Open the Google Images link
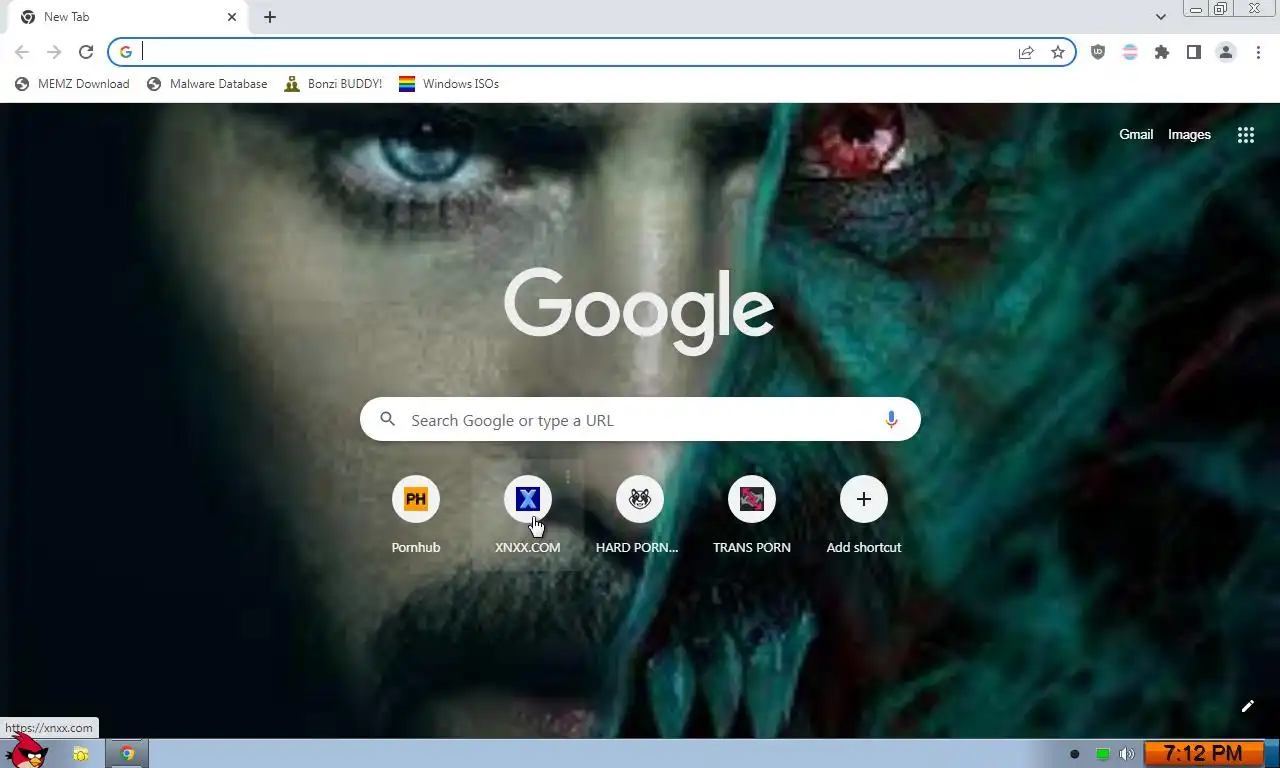The image size is (1280, 768). [1189, 134]
